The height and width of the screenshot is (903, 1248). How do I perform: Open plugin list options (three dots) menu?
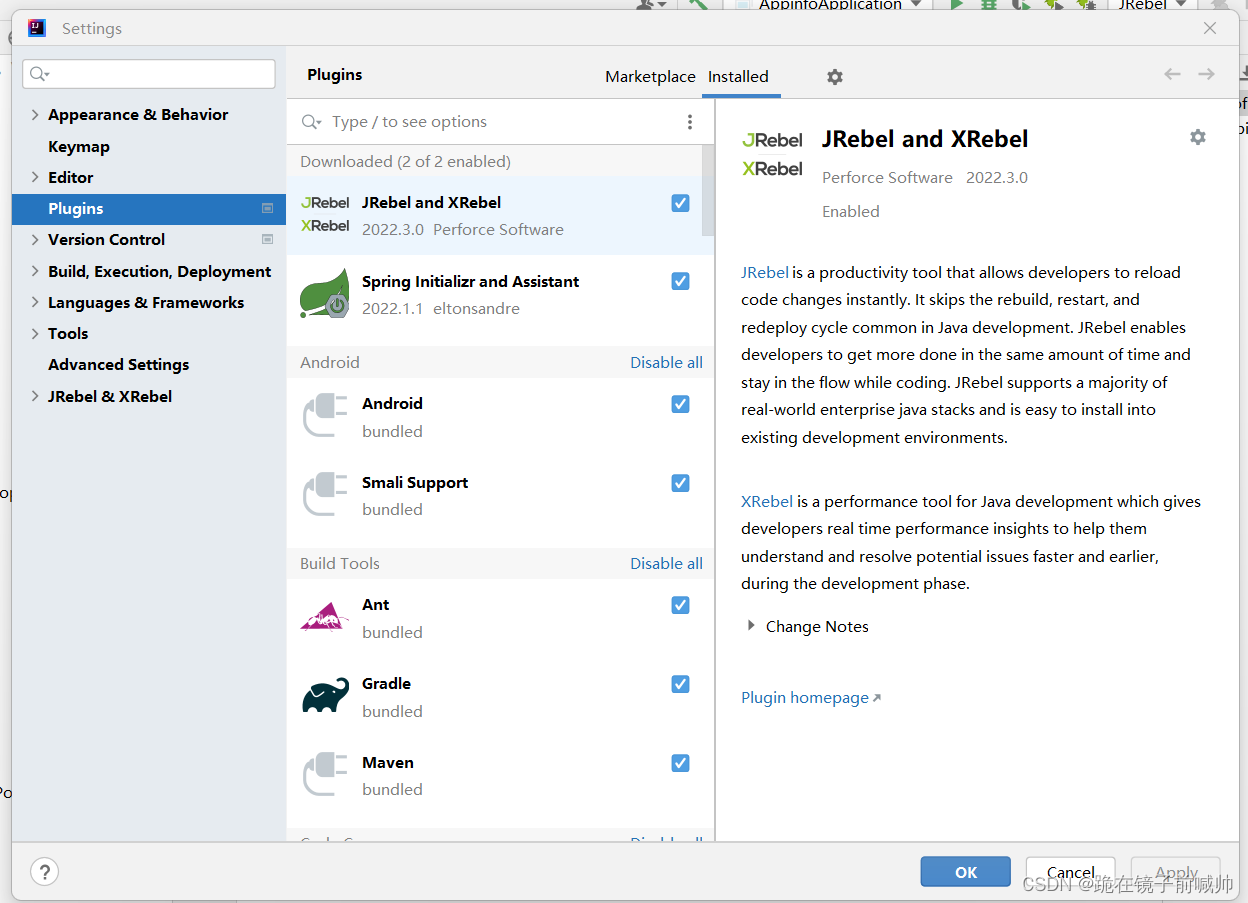[x=690, y=122]
